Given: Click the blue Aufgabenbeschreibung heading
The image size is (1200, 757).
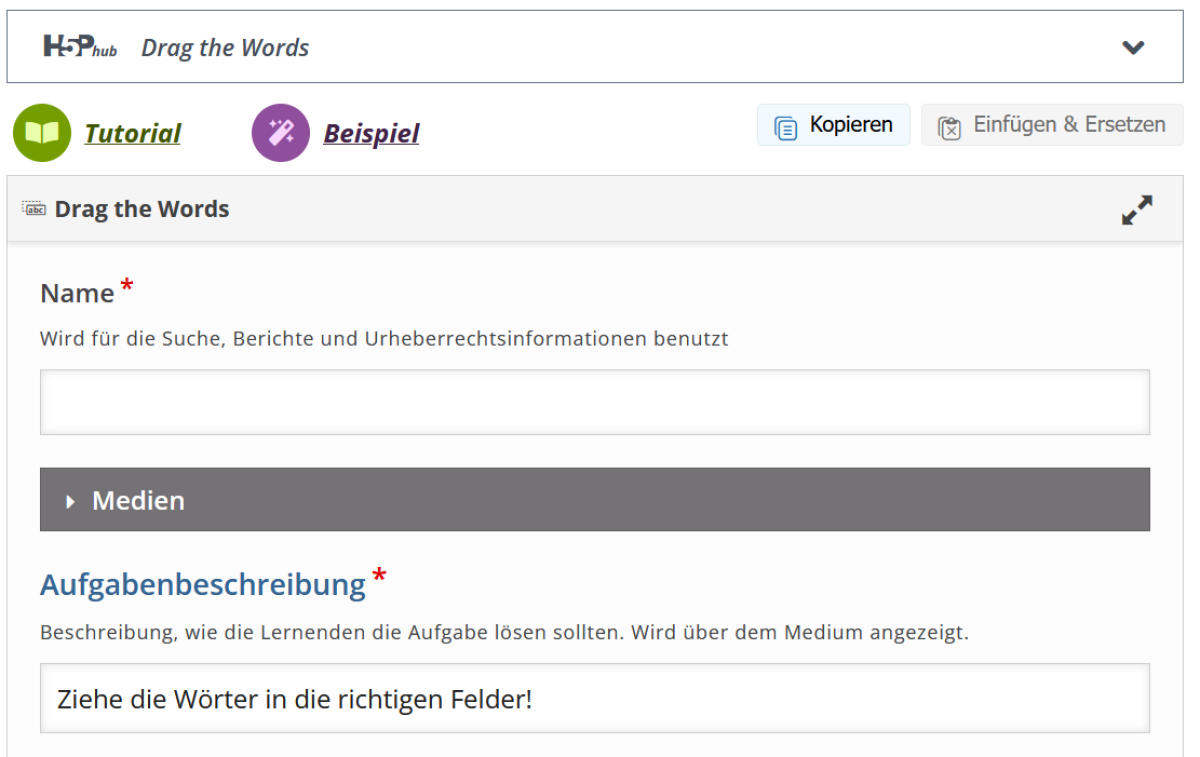Looking at the screenshot, I should coord(202,584).
